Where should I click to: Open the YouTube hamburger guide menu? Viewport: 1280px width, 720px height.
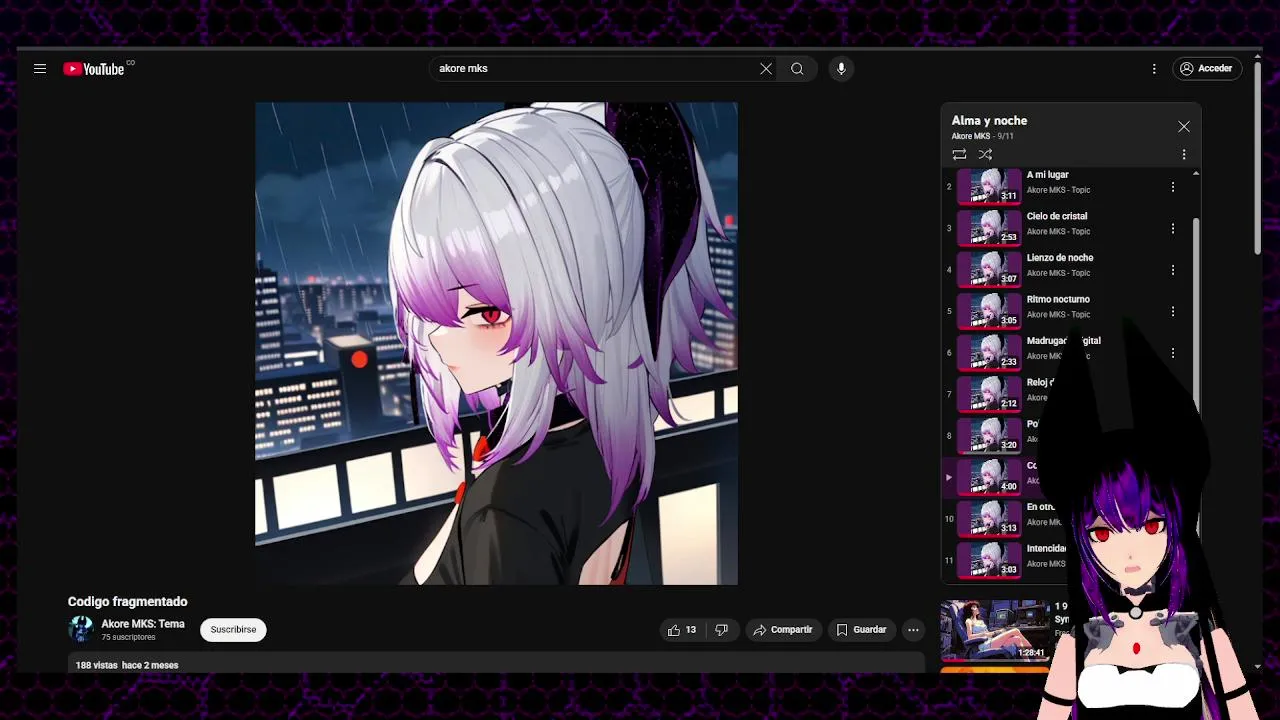tap(40, 69)
